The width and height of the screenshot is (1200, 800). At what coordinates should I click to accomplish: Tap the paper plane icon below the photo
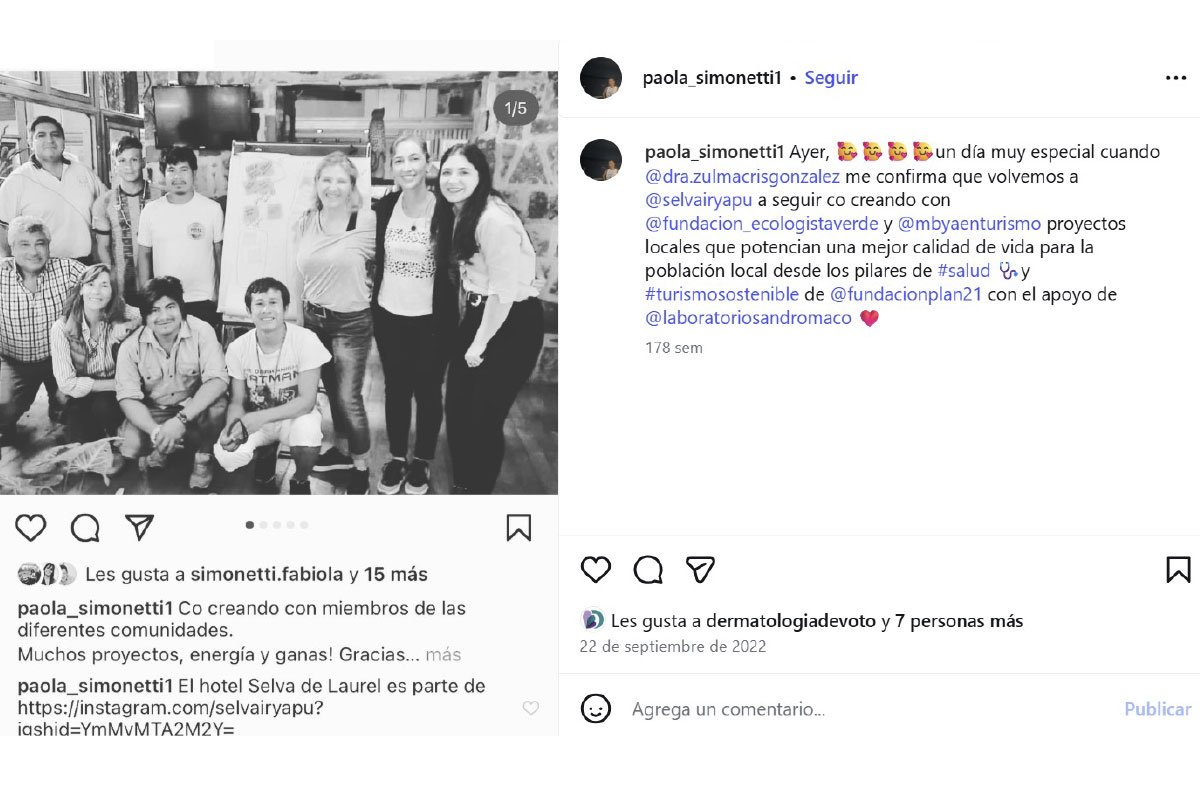pos(139,528)
